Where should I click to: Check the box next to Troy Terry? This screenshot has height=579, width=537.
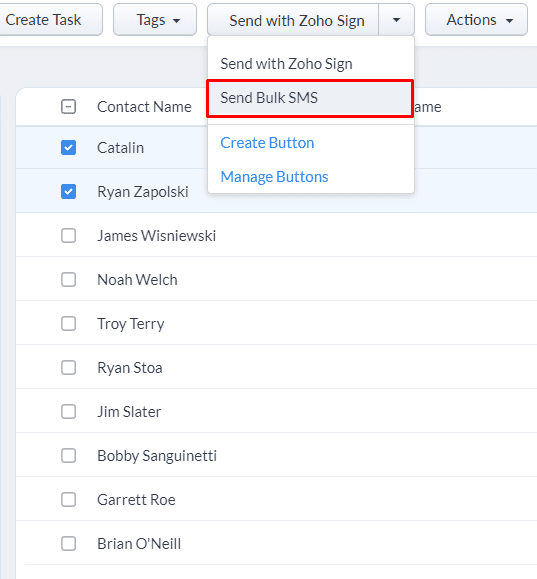pos(68,323)
